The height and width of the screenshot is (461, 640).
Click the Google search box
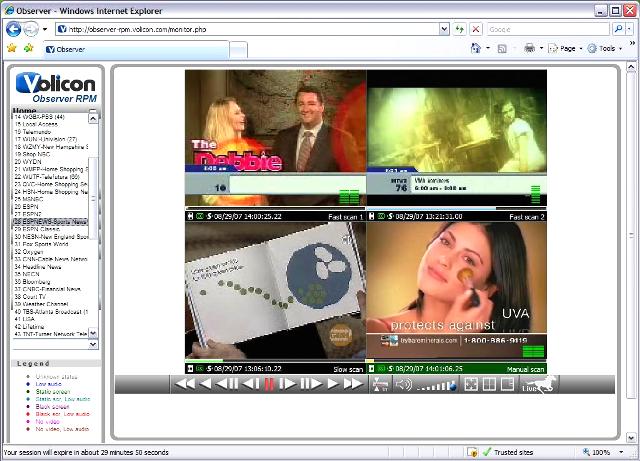[x=548, y=29]
